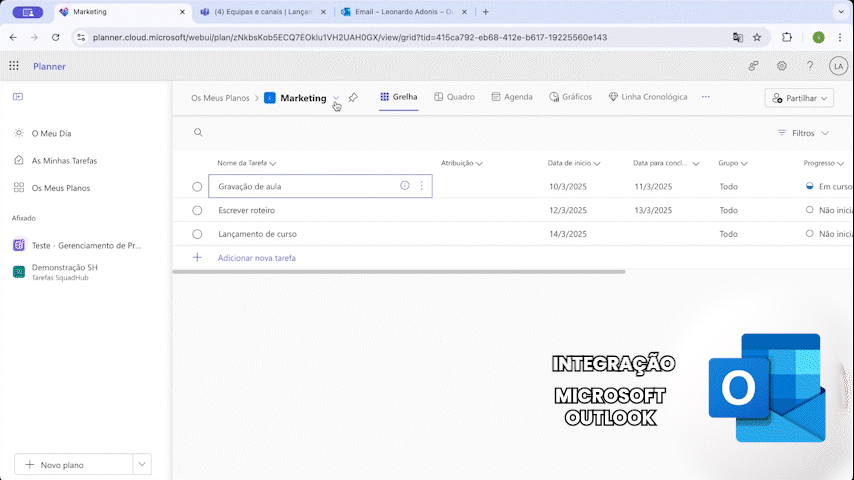
Task: Open pinned plan Teste - Gerenciamento de Pr...
Action: click(86, 245)
